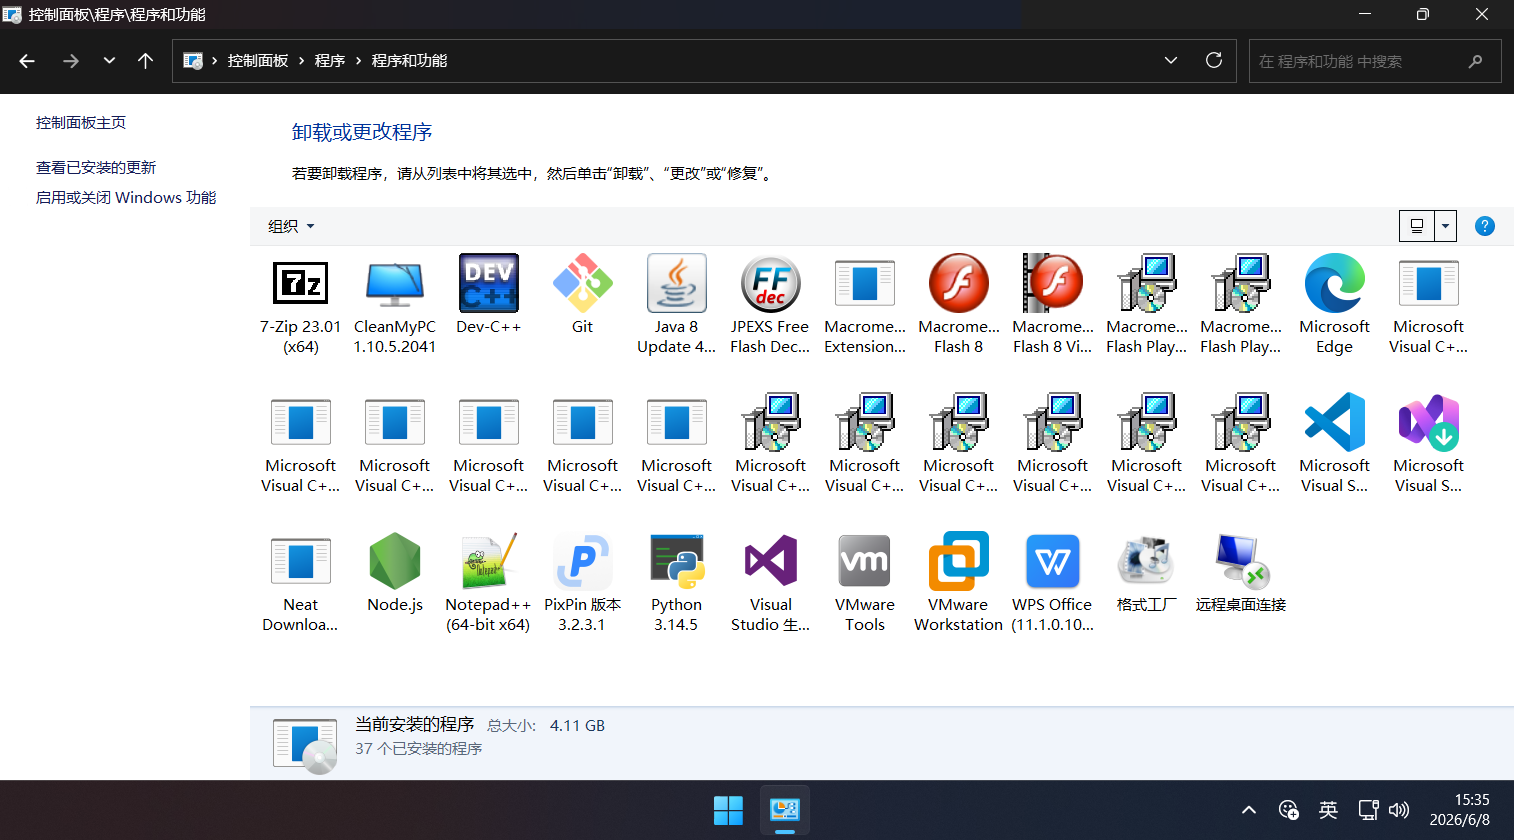Click the magnifier icon in the search box
1514x840 pixels.
click(x=1475, y=61)
